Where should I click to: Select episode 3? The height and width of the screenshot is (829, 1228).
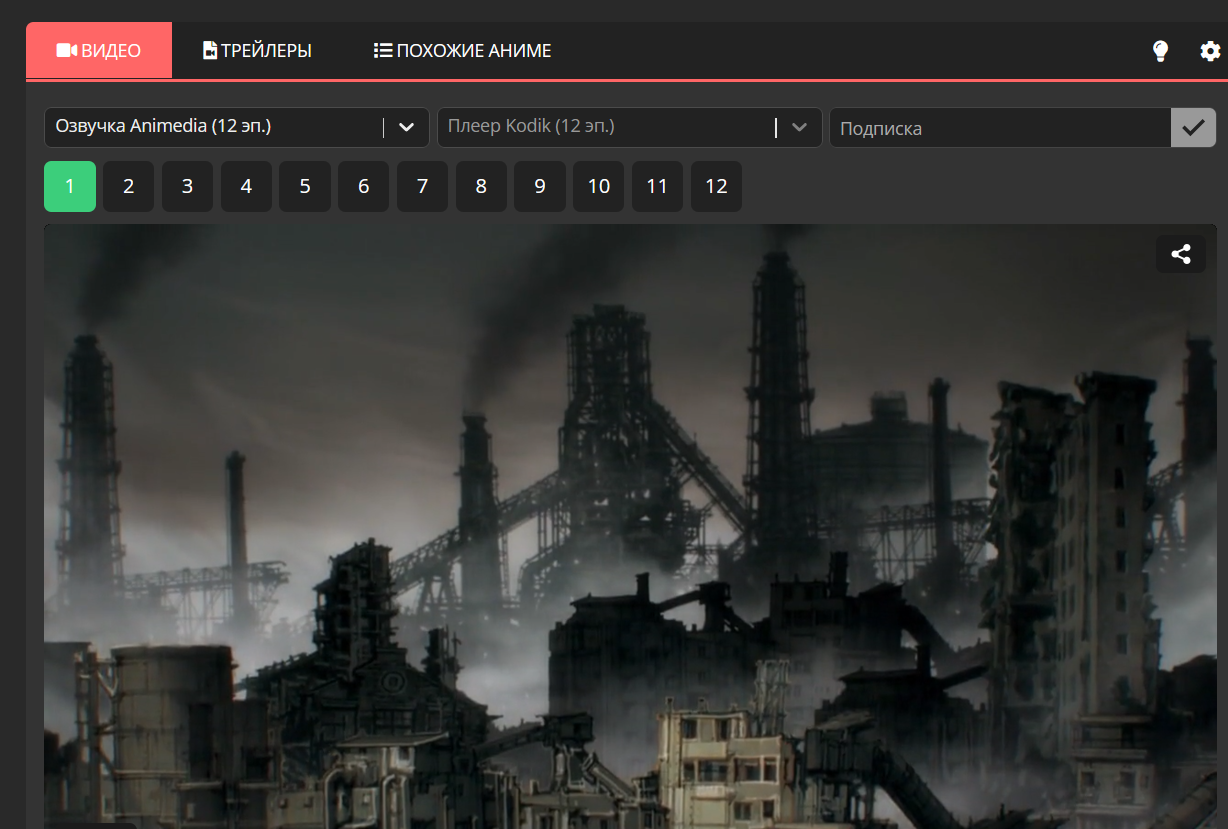(x=187, y=186)
